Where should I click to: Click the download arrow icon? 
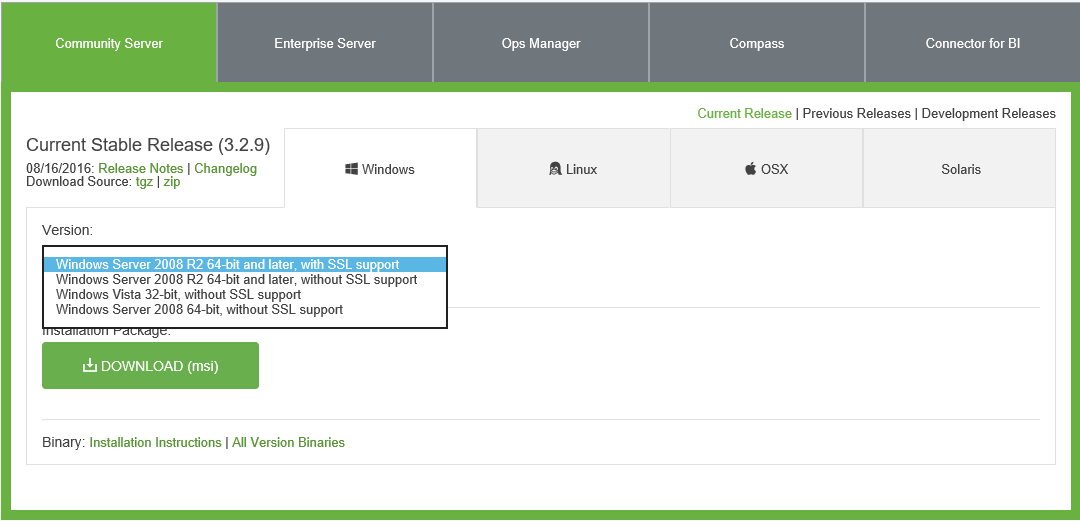point(90,366)
